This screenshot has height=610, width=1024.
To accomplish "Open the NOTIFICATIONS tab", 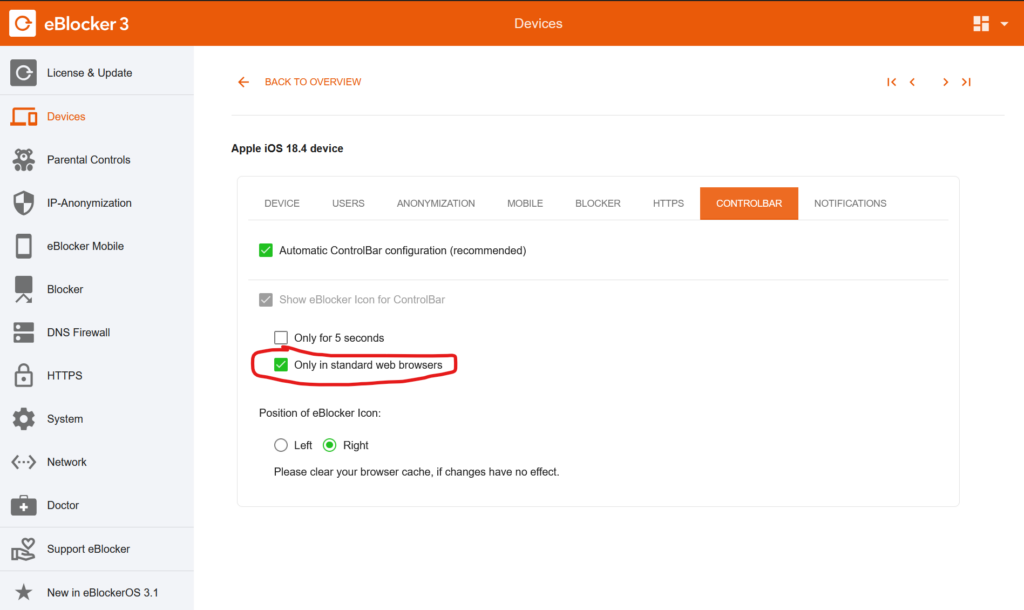I will (x=850, y=203).
